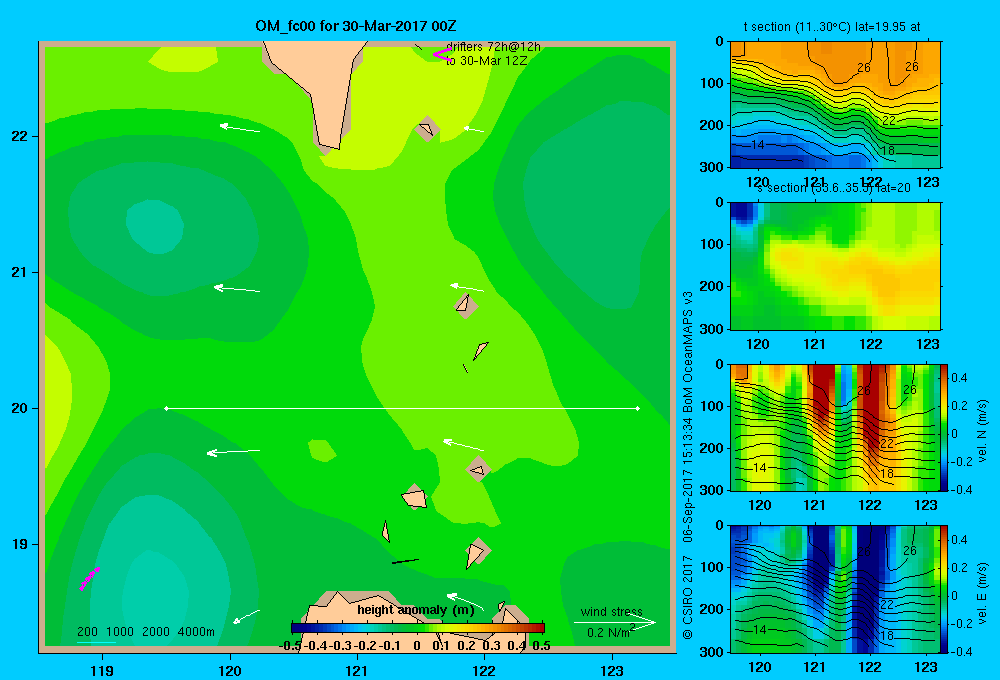Image resolution: width=1000 pixels, height=680 pixels.
Task: Pick the vel. N vertical colorbar
Action: coord(945,427)
